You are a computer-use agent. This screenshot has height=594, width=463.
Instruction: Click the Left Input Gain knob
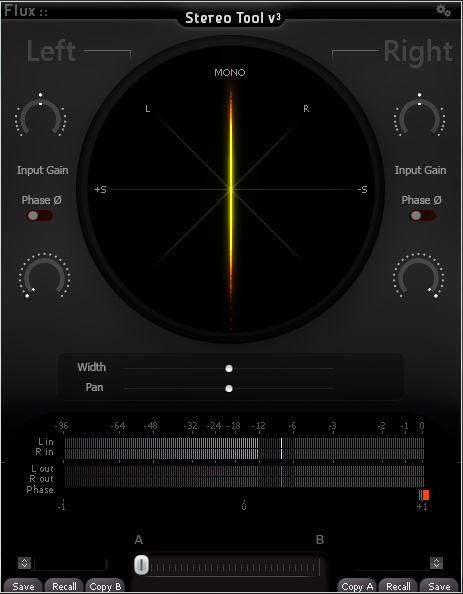[x=41, y=117]
